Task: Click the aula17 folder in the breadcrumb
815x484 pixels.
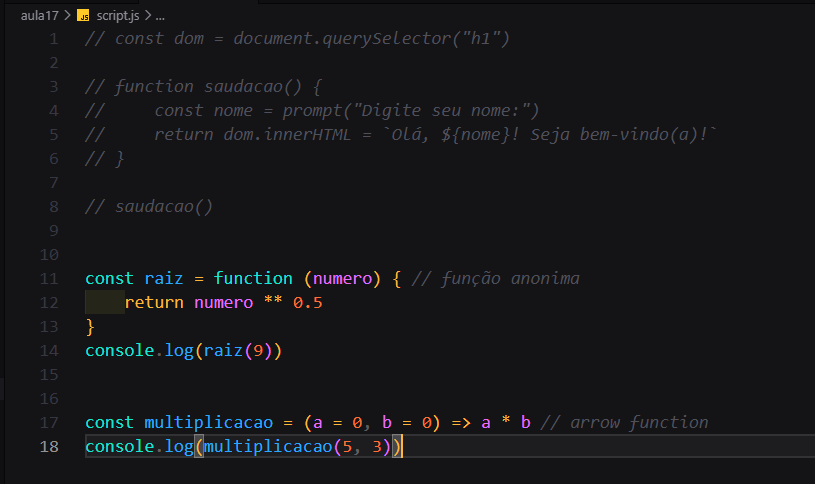Action: pos(40,16)
